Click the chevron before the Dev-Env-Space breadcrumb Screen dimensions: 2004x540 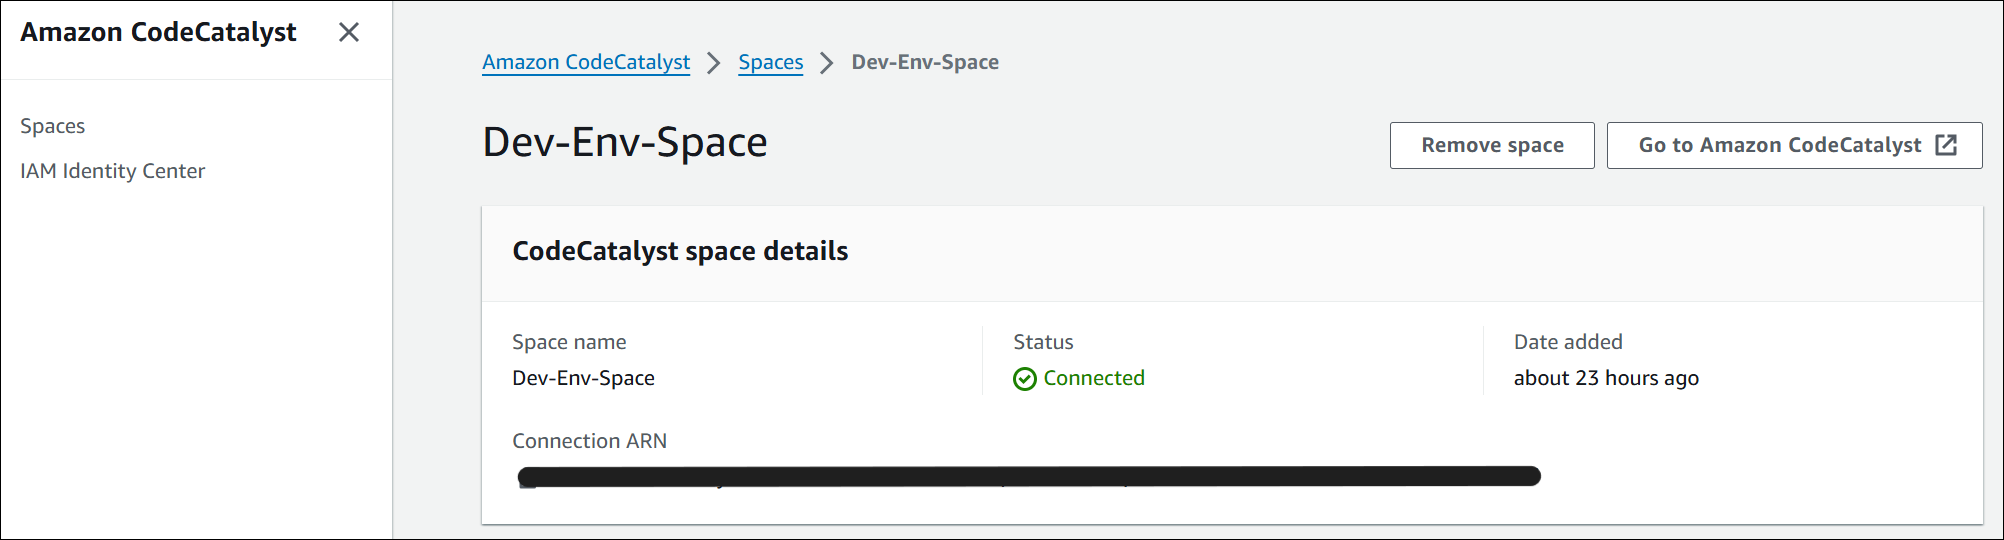[827, 63]
